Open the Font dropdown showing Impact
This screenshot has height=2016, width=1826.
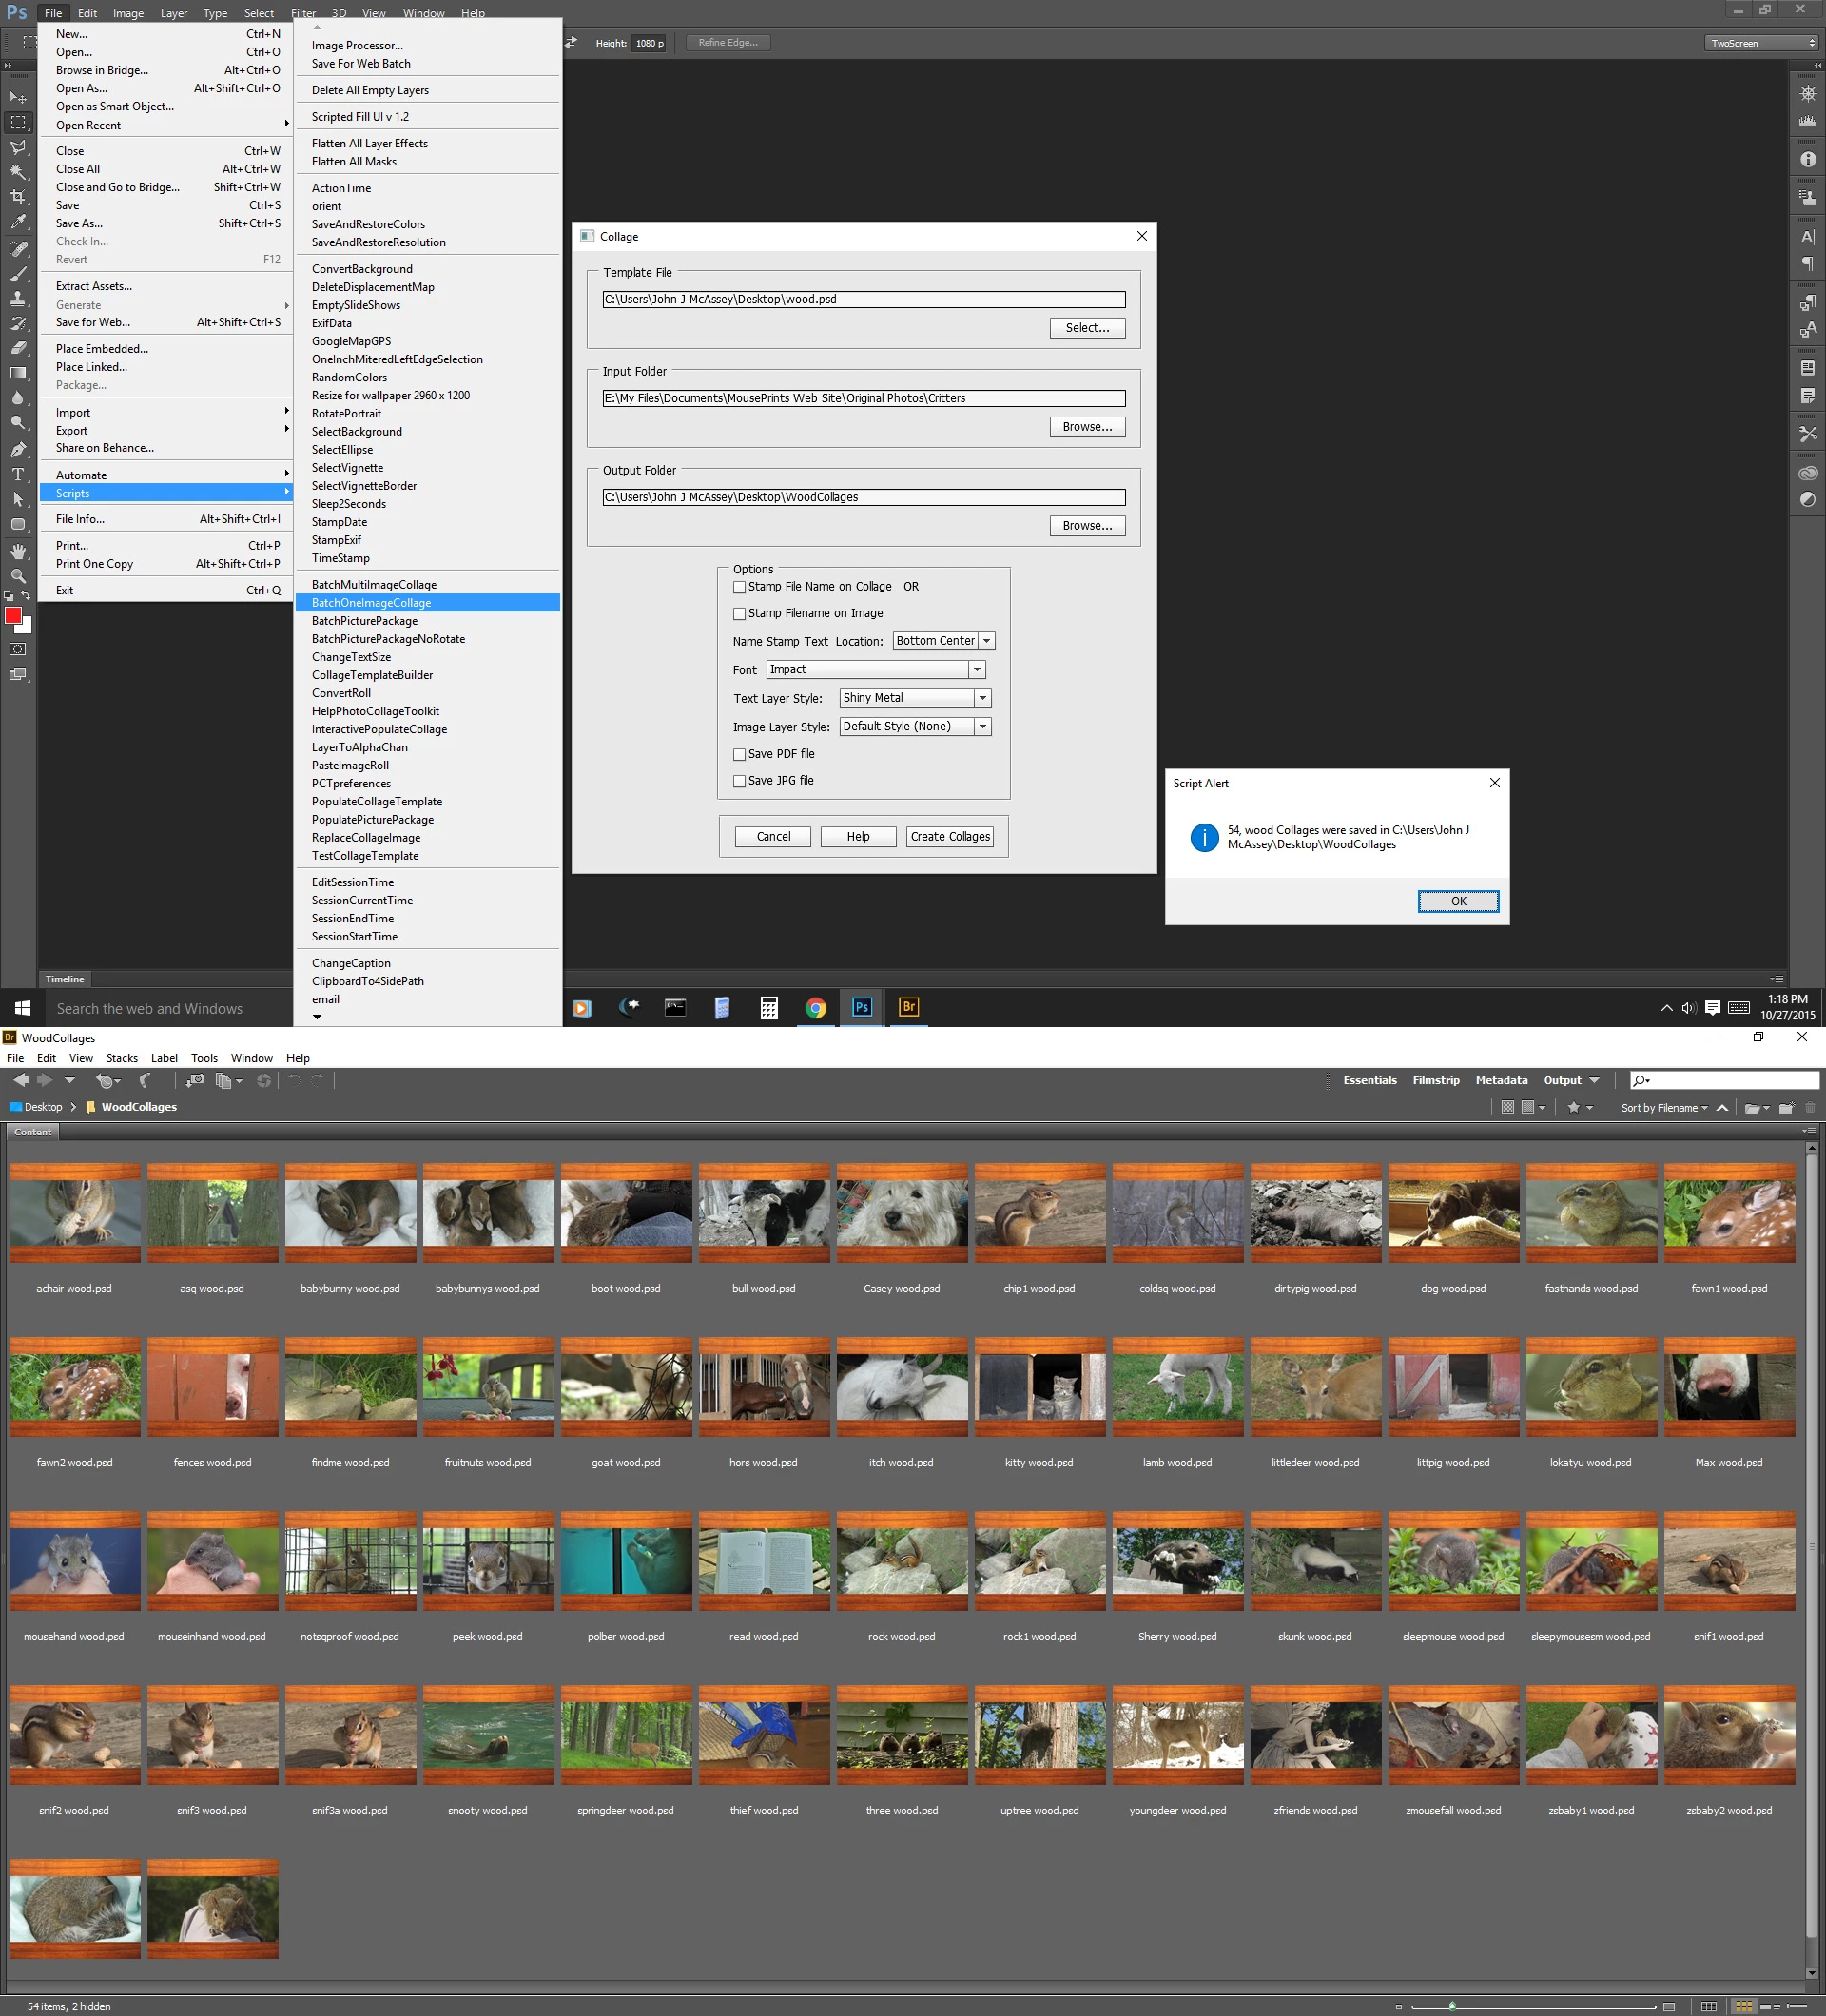tap(977, 669)
